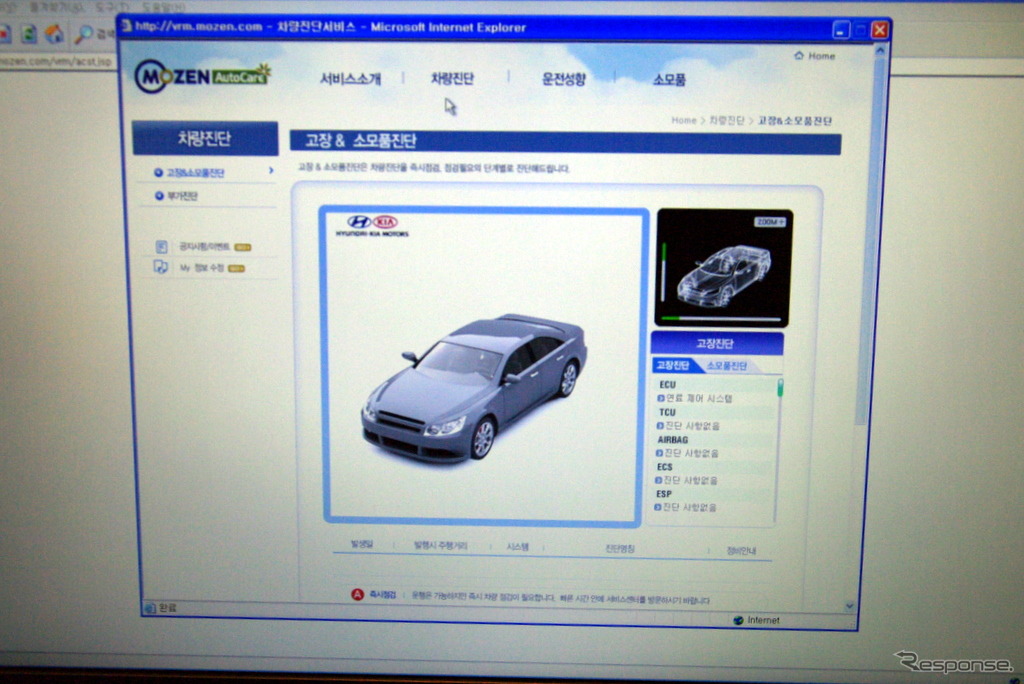The height and width of the screenshot is (684, 1024).
Task: Click the Mozen AutoCare logo
Action: (x=203, y=75)
